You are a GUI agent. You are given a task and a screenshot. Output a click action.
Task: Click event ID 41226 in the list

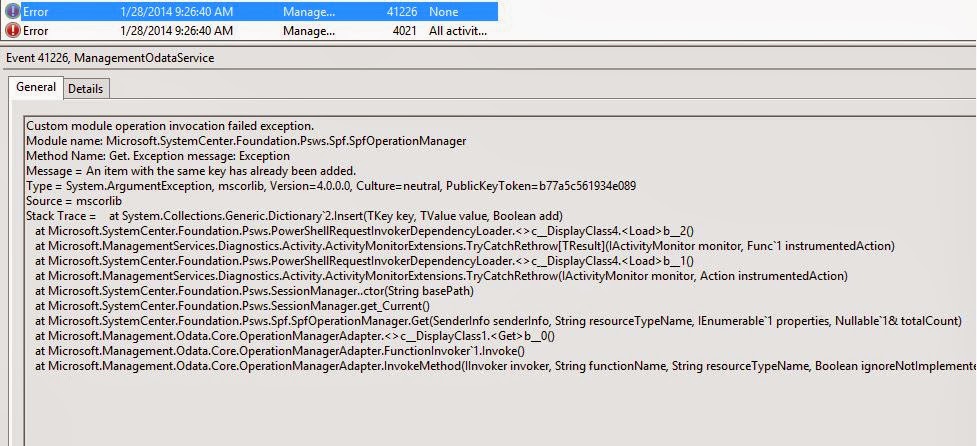point(401,12)
